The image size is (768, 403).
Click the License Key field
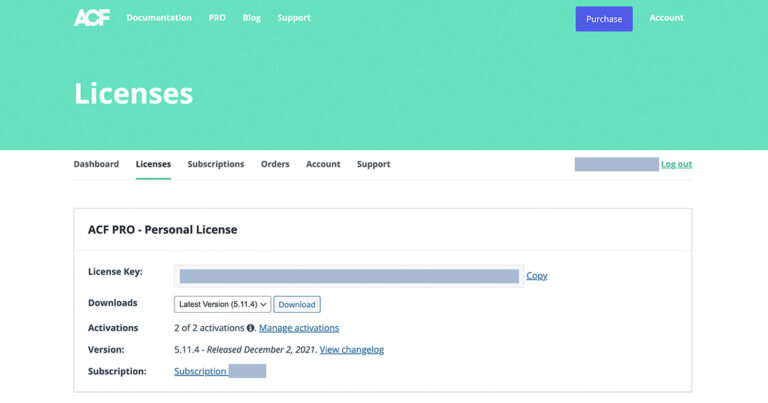point(349,276)
